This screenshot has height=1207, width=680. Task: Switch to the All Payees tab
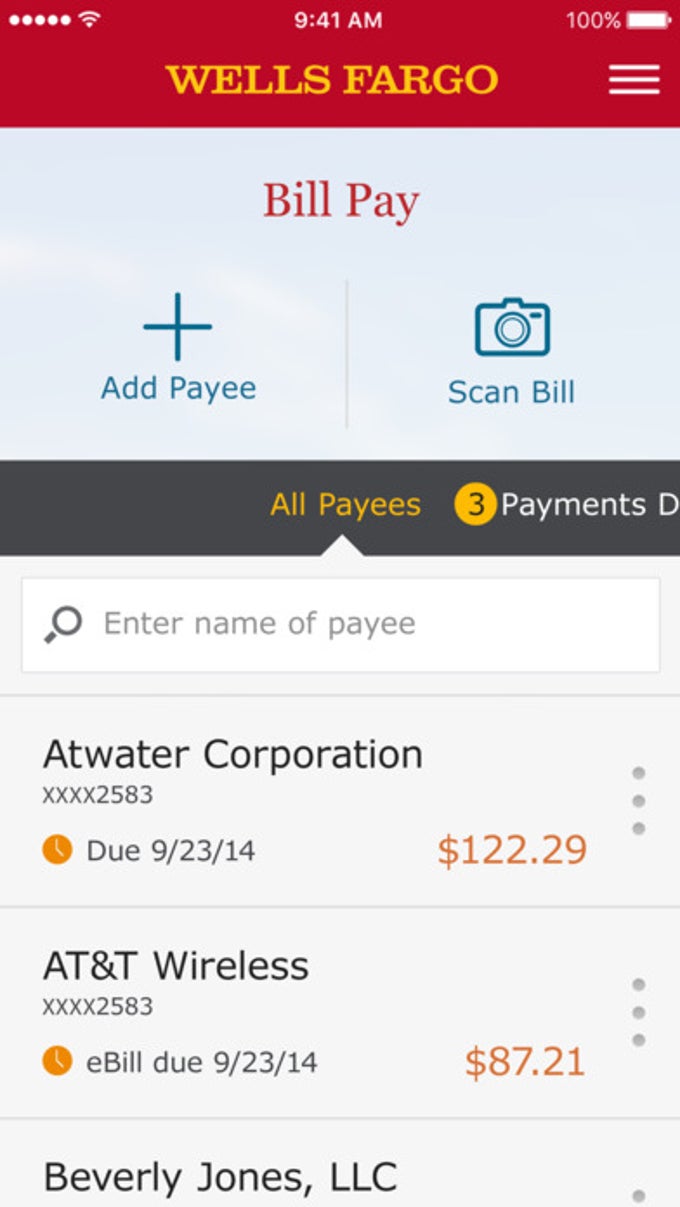(x=345, y=505)
